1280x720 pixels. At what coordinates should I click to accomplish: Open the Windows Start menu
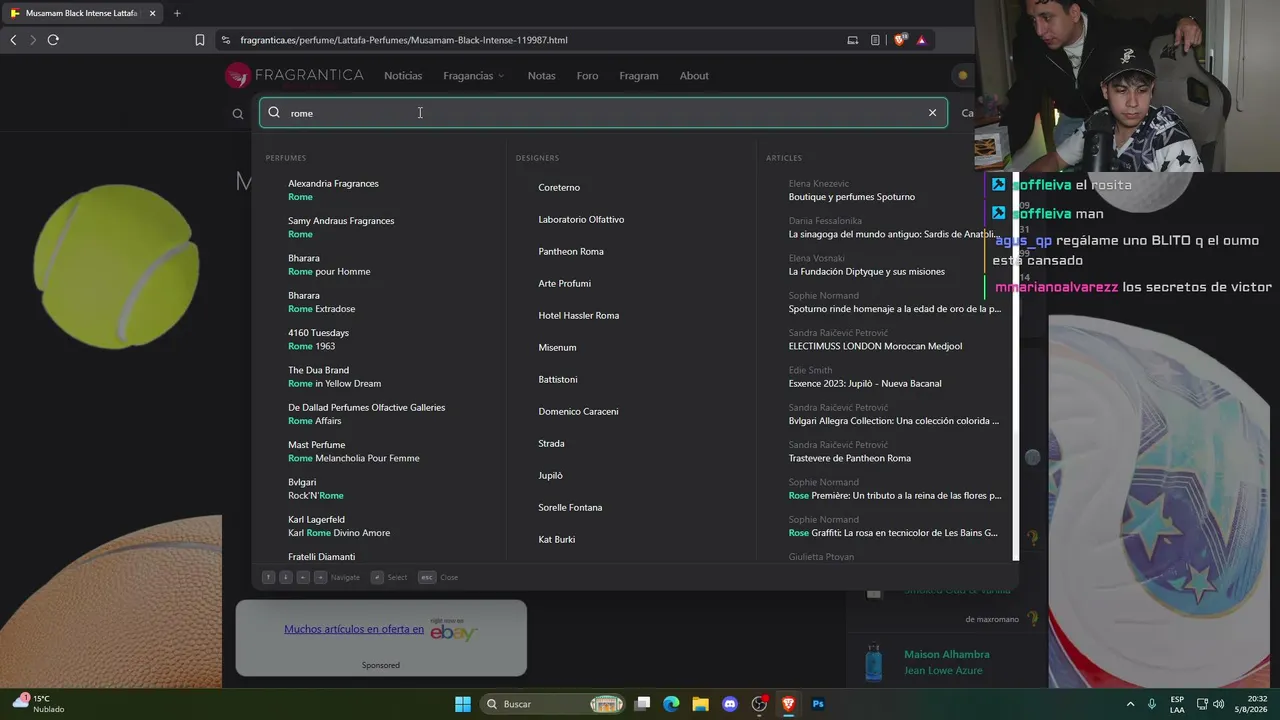463,704
